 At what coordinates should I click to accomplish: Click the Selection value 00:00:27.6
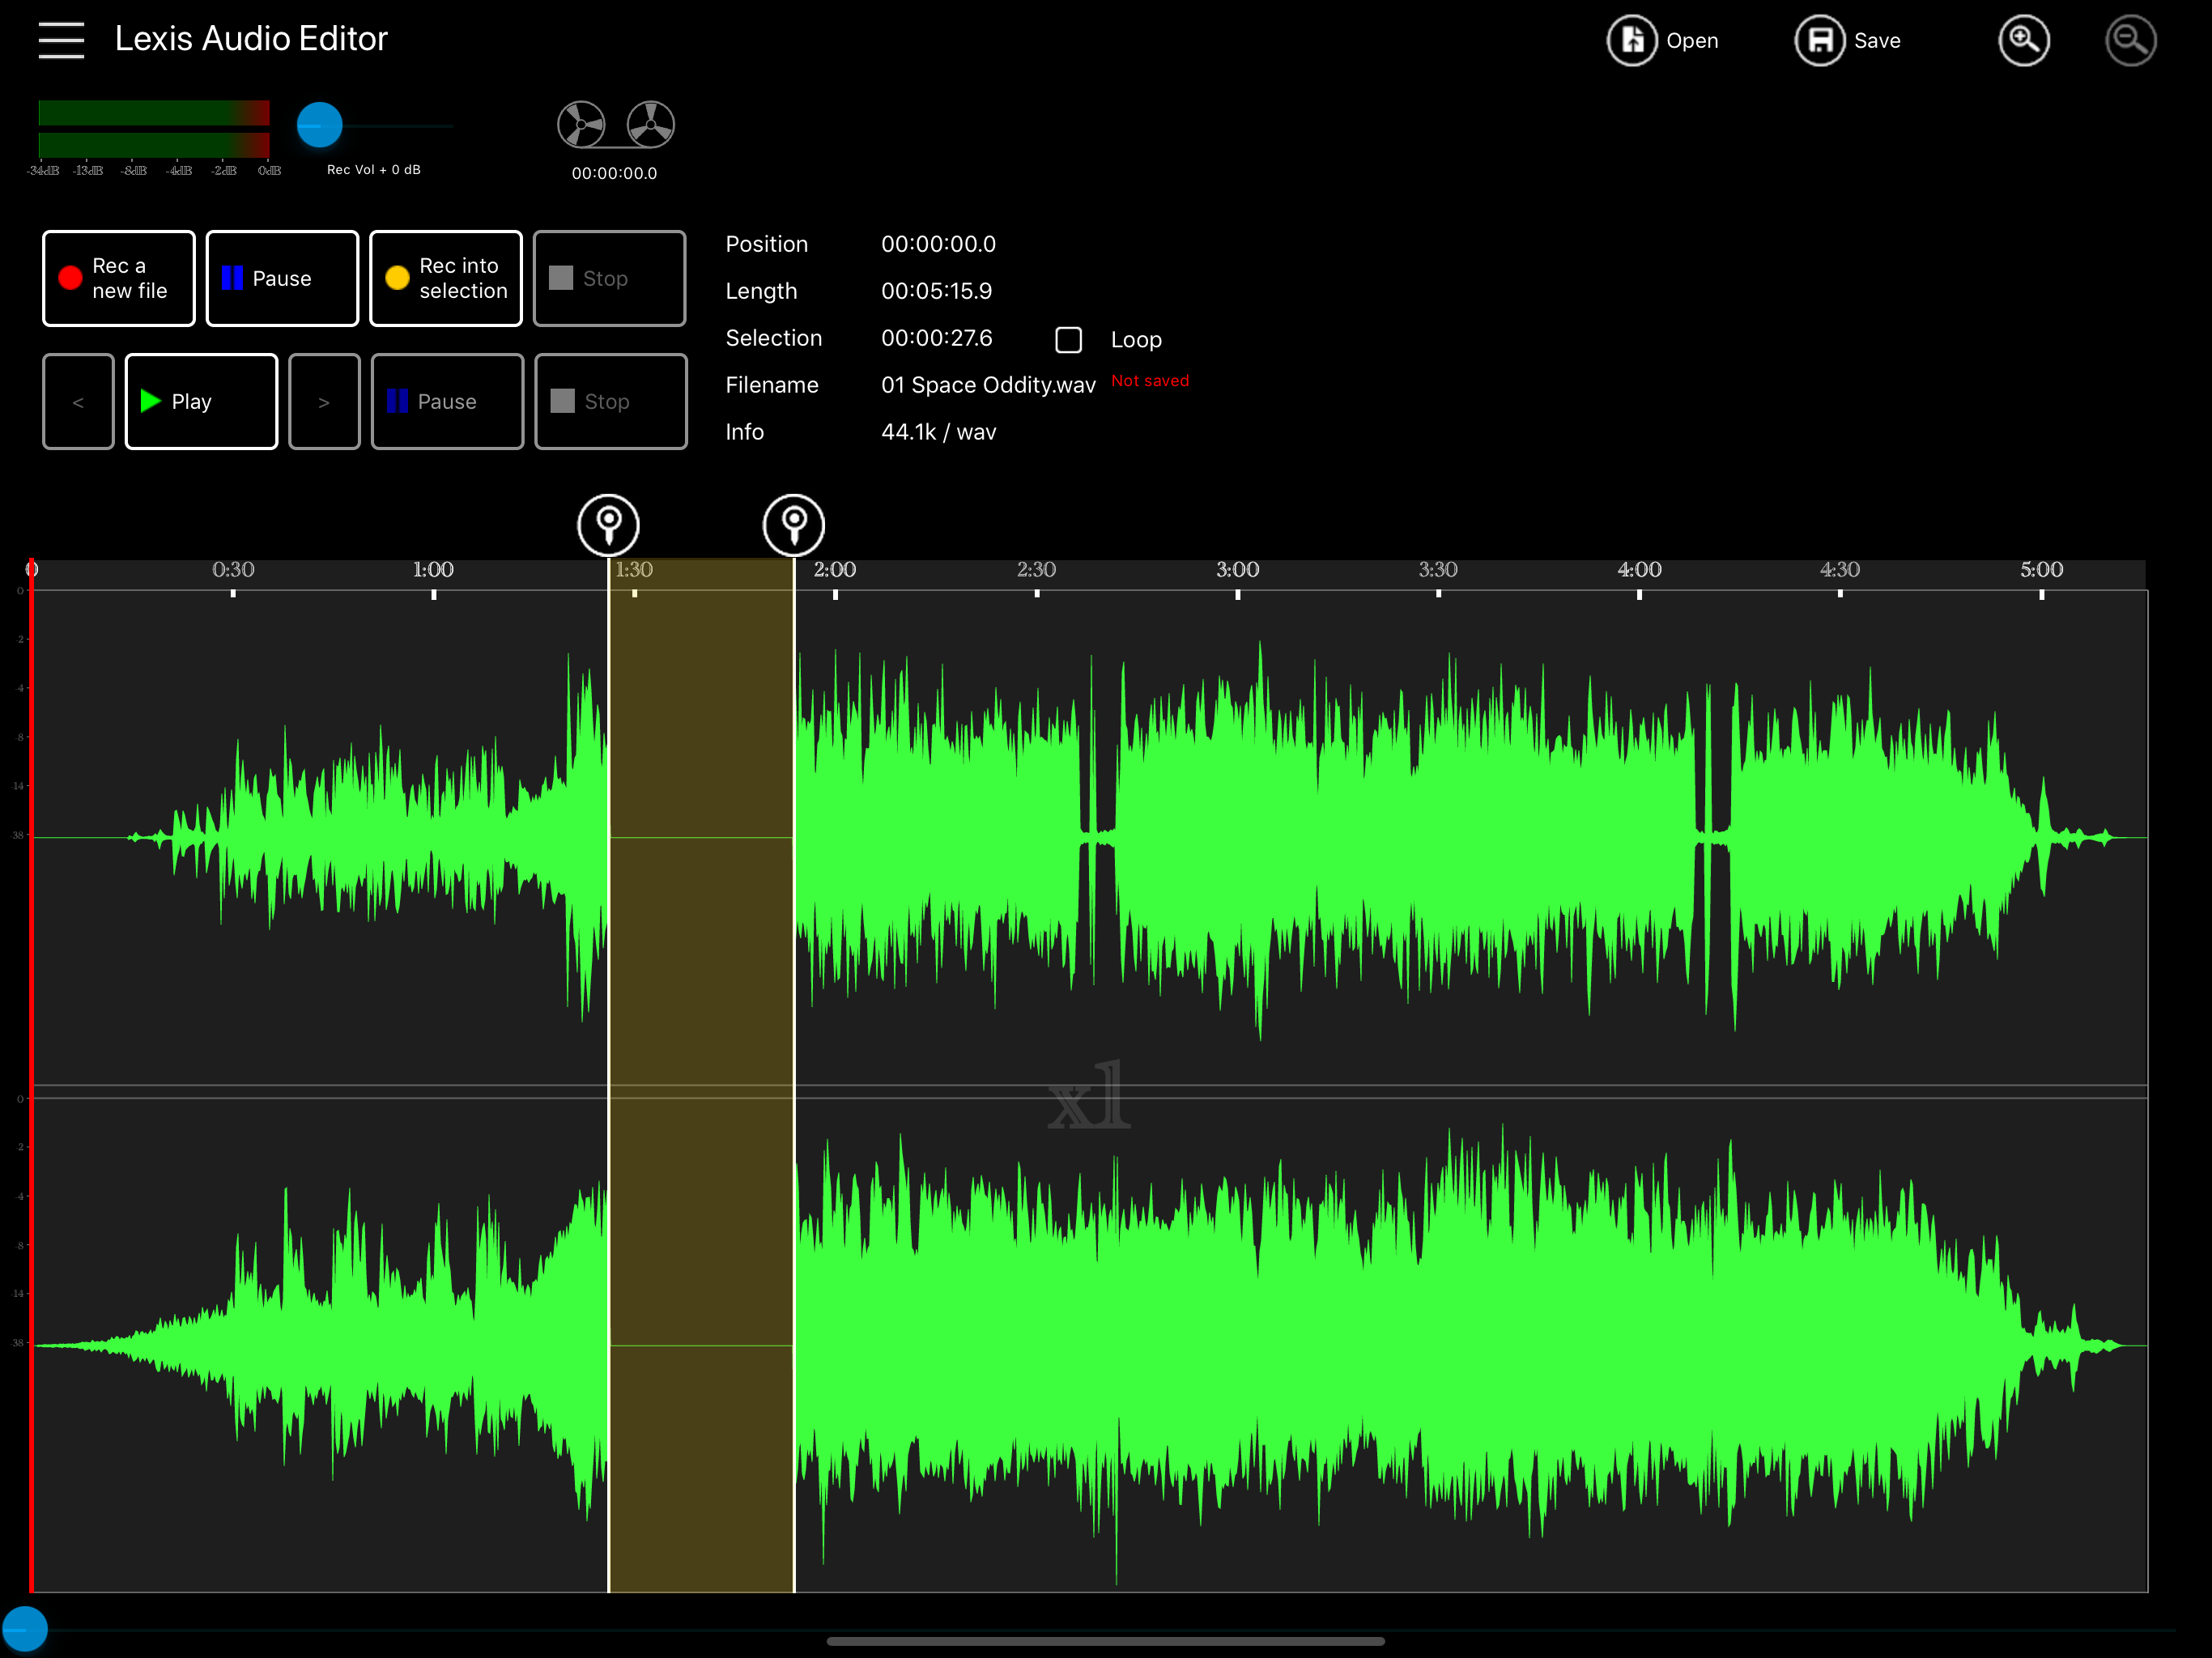click(936, 338)
